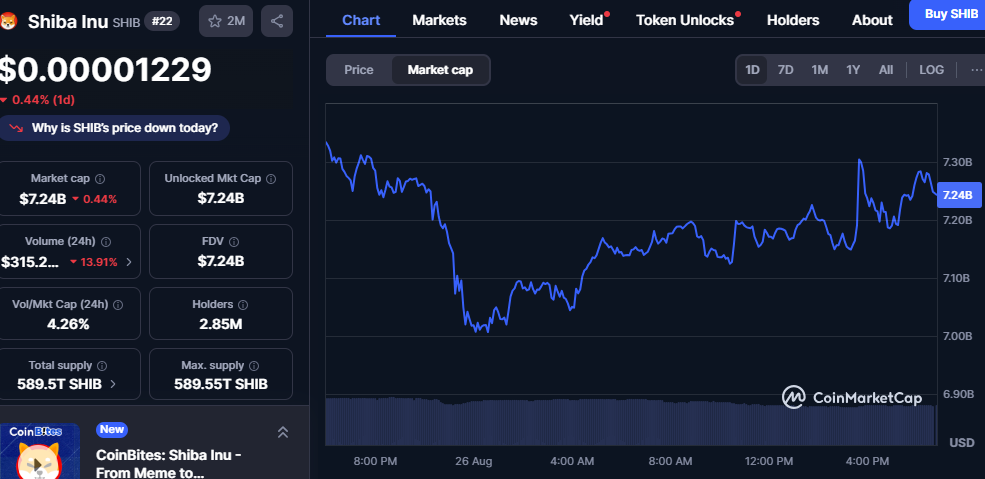This screenshot has width=985, height=479.
Task: Click the info icon beside FDV
Action: pos(234,242)
